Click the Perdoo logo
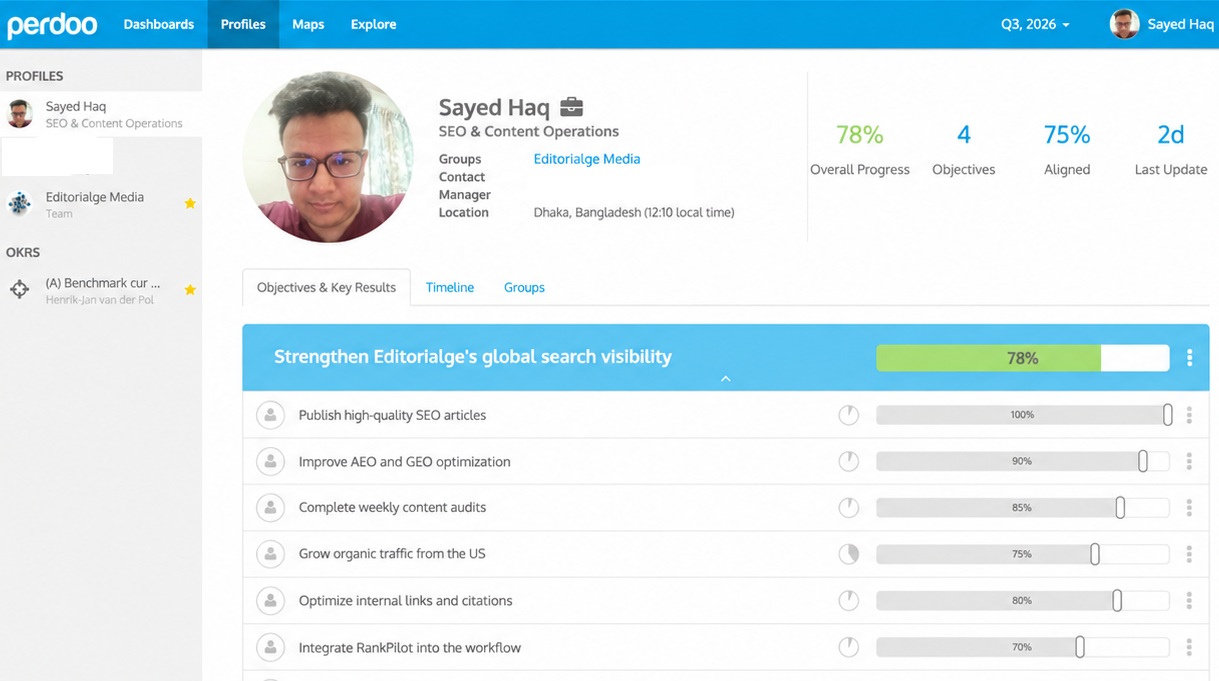This screenshot has height=681, width=1219. click(52, 24)
